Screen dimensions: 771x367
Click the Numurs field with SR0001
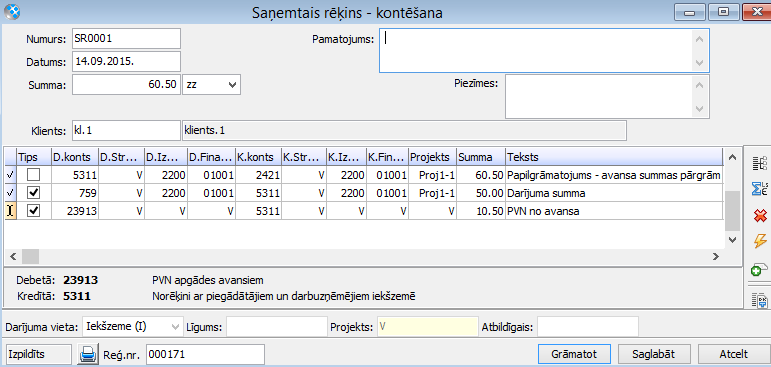click(126, 38)
